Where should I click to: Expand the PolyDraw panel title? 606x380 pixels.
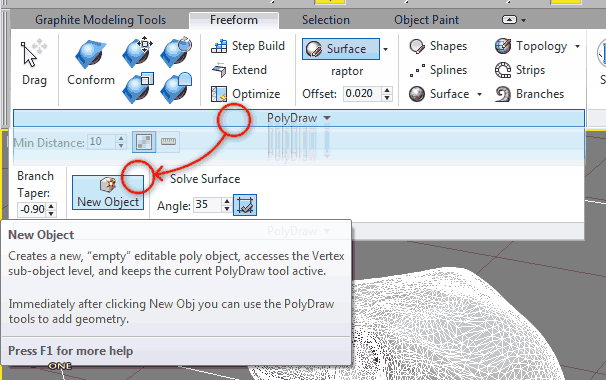pos(299,118)
